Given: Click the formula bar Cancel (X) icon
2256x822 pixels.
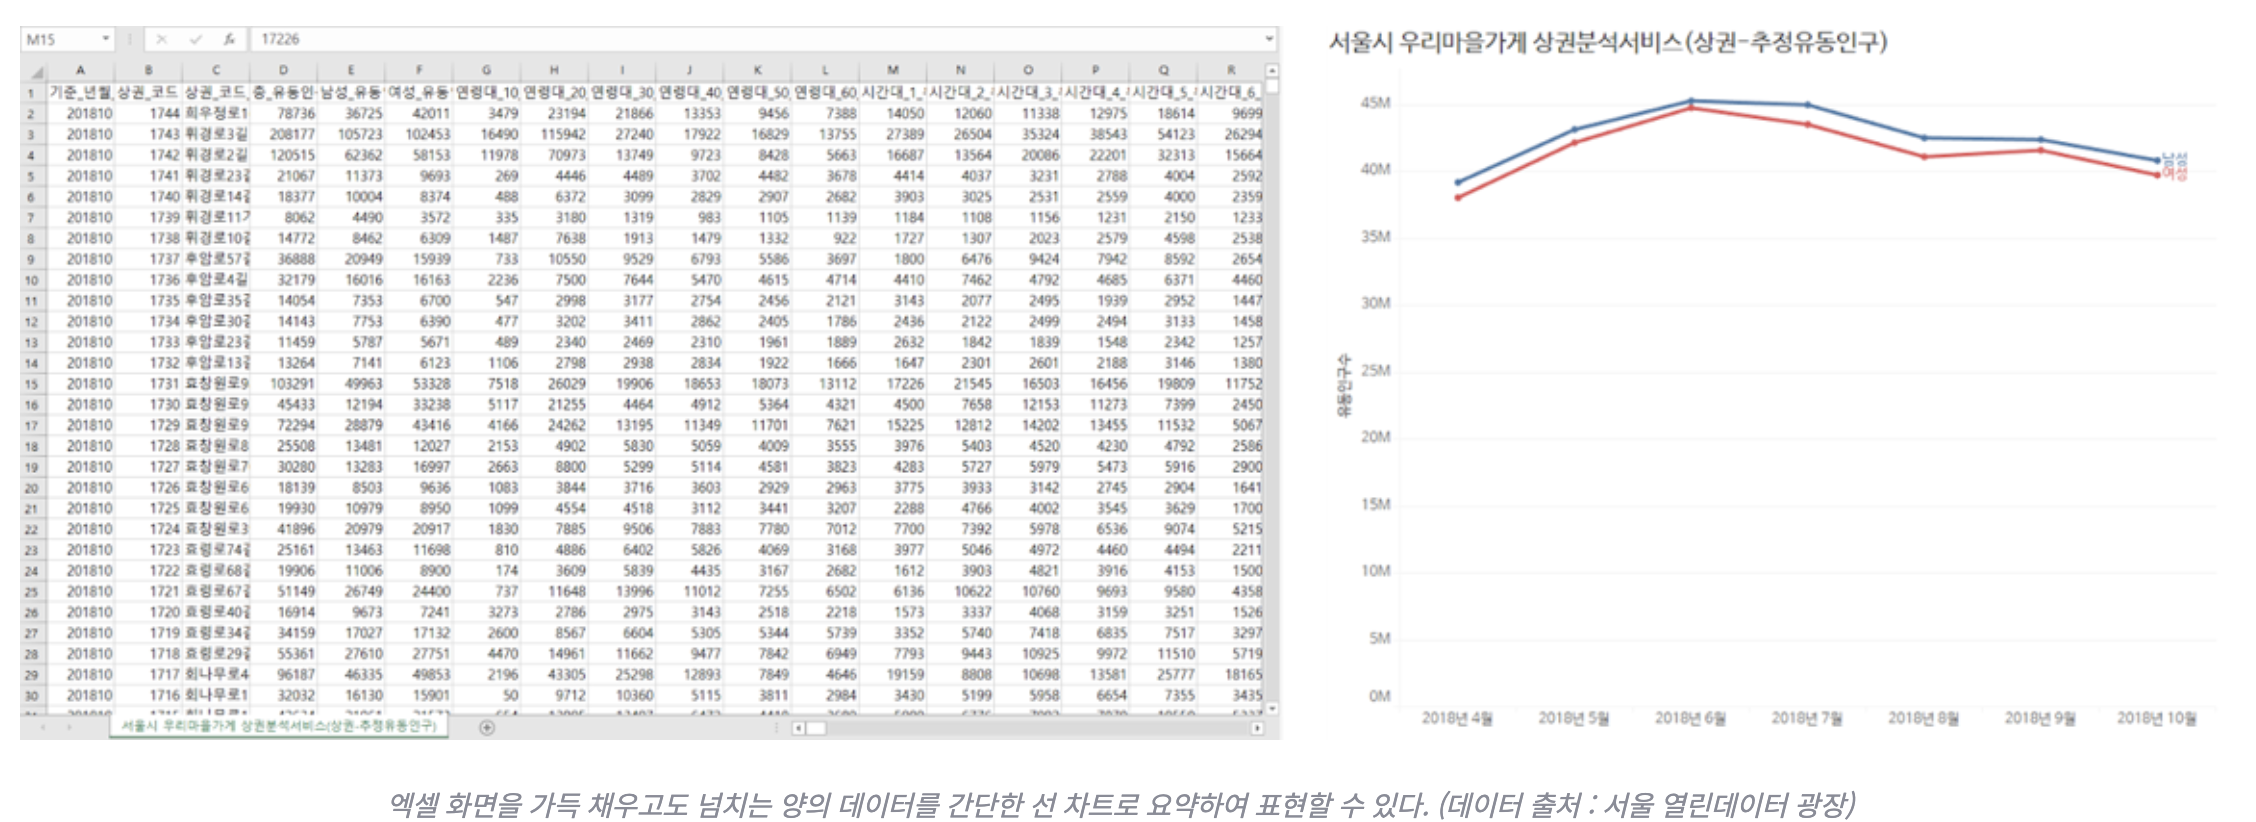Looking at the screenshot, I should [162, 39].
